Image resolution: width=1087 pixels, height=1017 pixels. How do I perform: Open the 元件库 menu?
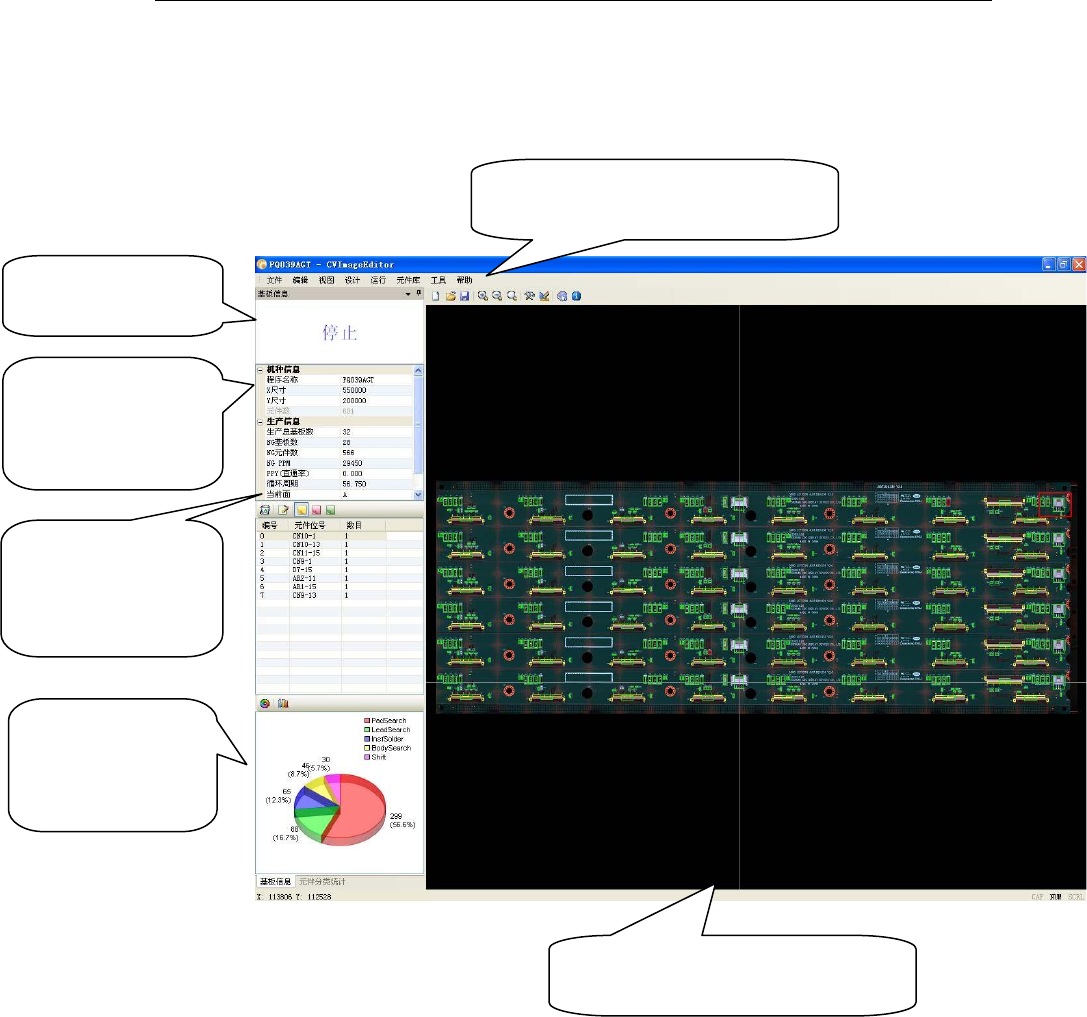click(408, 280)
